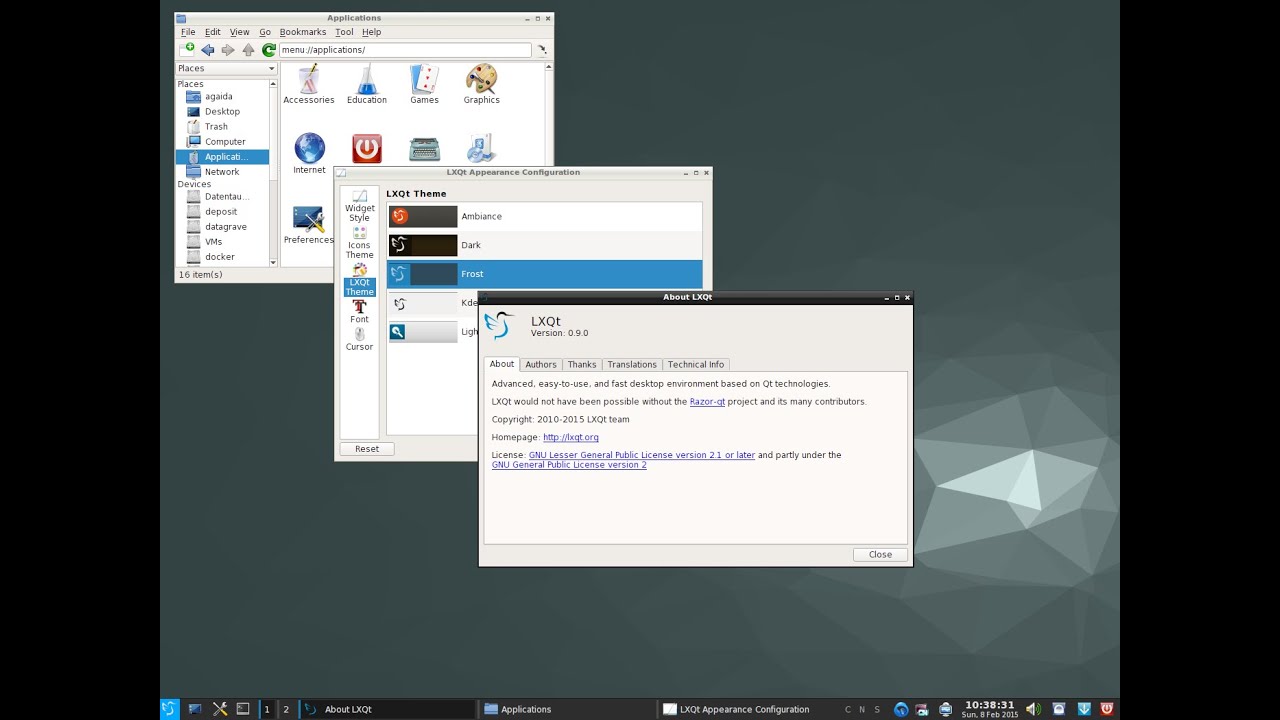Click the volume speaker icon in system tray
This screenshot has height=720, width=1280.
coord(1033,709)
